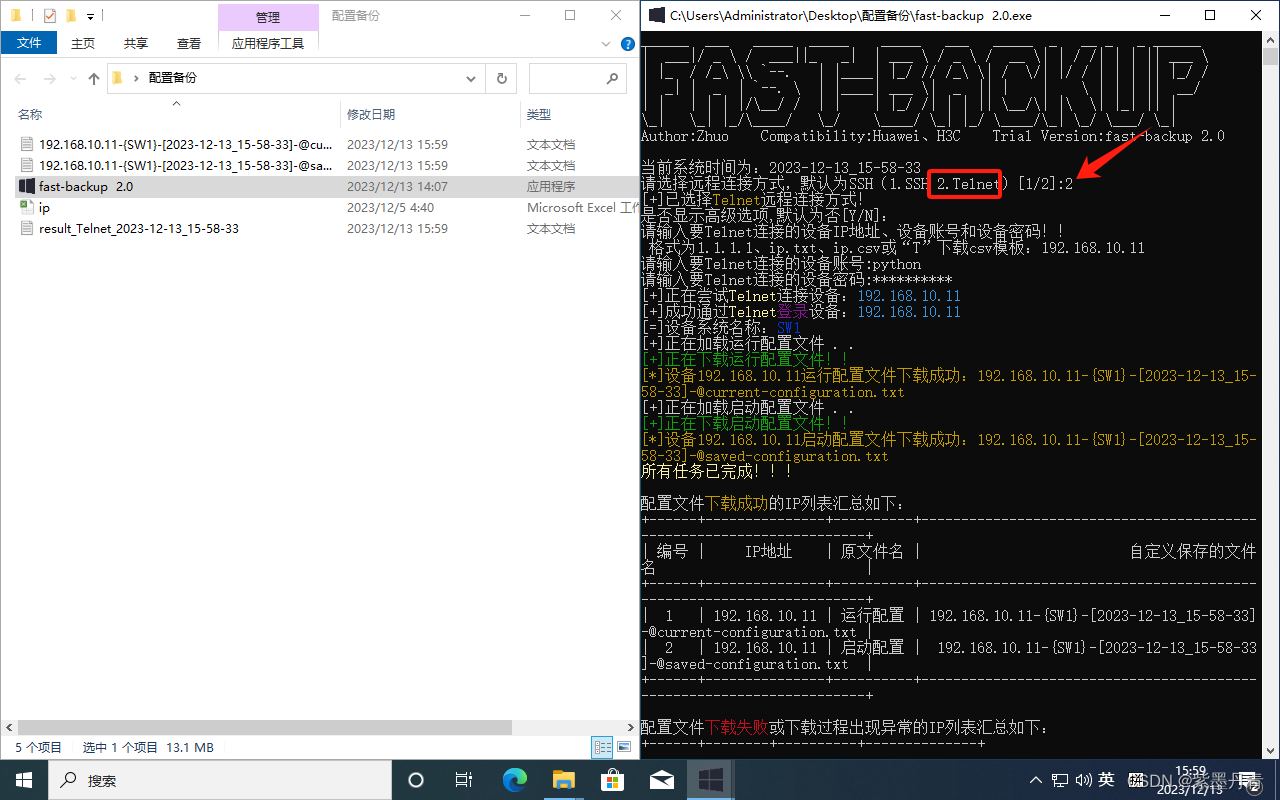1280x800 pixels.
Task: Go up one folder level
Action: pyautogui.click(x=94, y=78)
